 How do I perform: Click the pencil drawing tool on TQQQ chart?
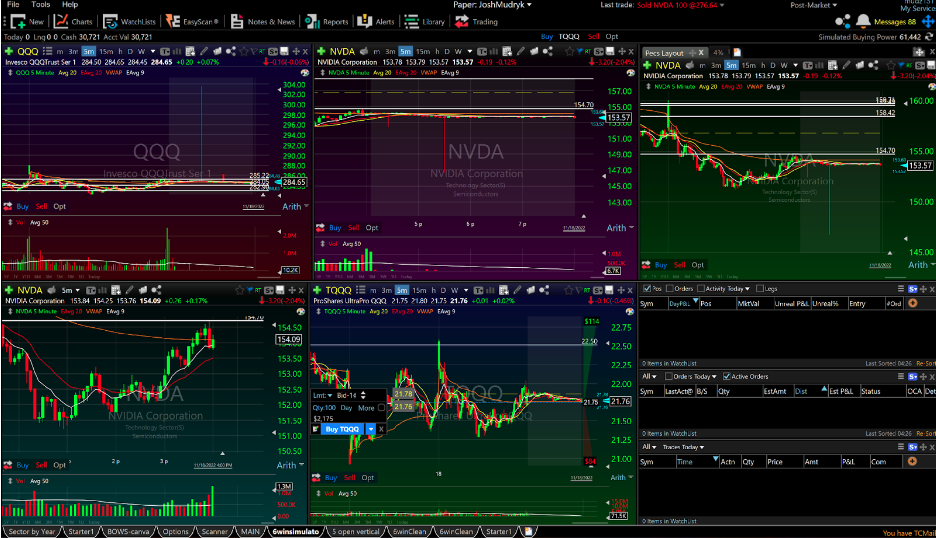(517, 290)
